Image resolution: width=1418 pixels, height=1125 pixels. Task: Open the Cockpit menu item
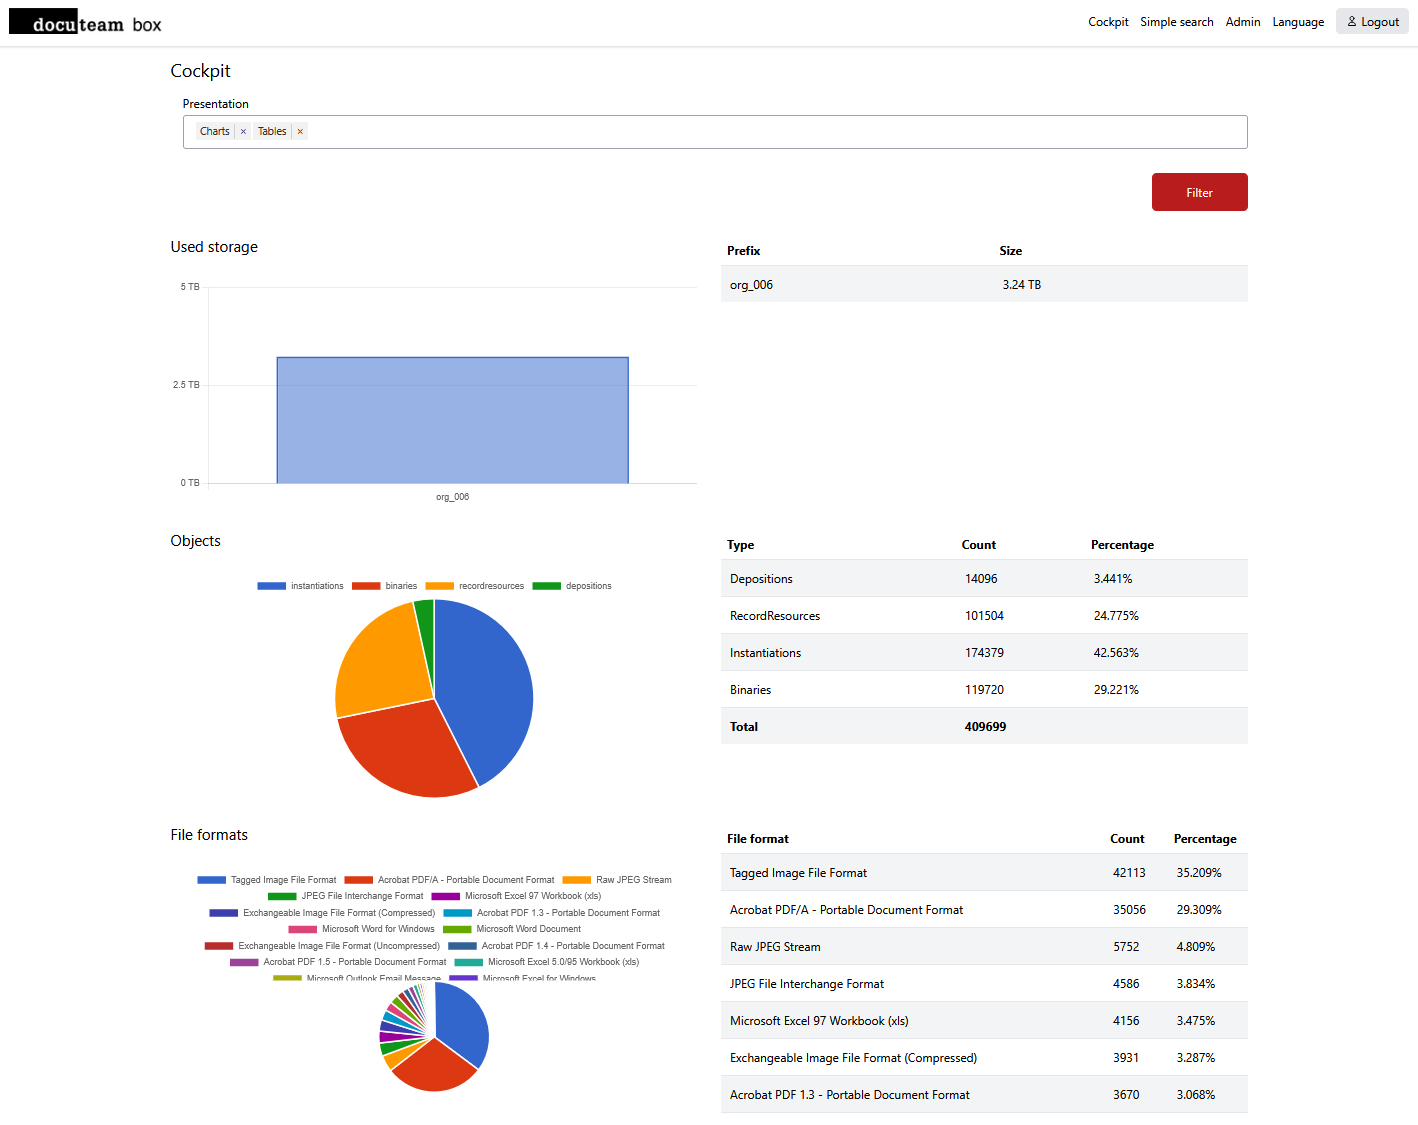coord(1108,22)
